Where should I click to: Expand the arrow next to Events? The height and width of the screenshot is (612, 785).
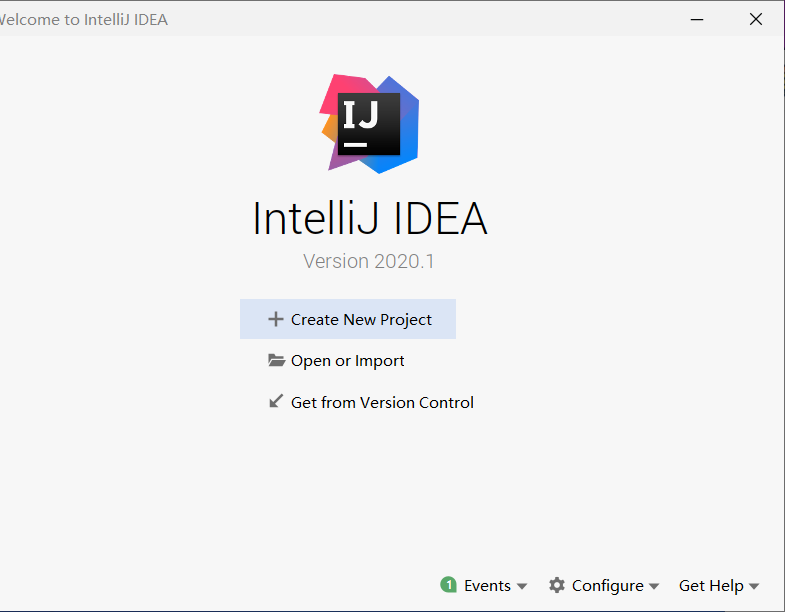pyautogui.click(x=522, y=586)
